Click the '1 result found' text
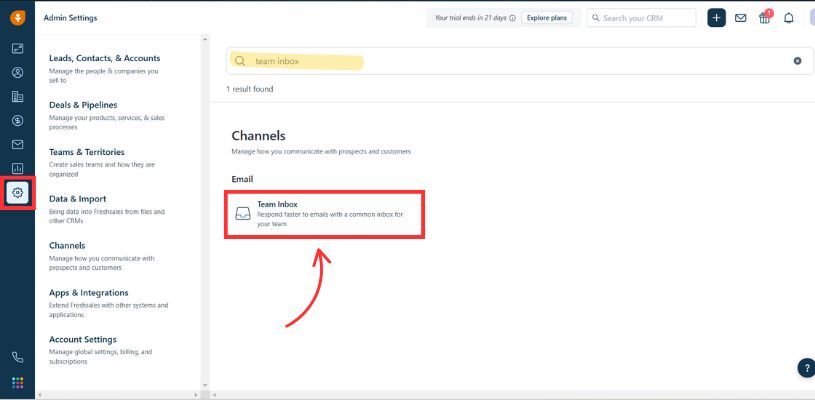Image resolution: width=815 pixels, height=400 pixels. [249, 89]
